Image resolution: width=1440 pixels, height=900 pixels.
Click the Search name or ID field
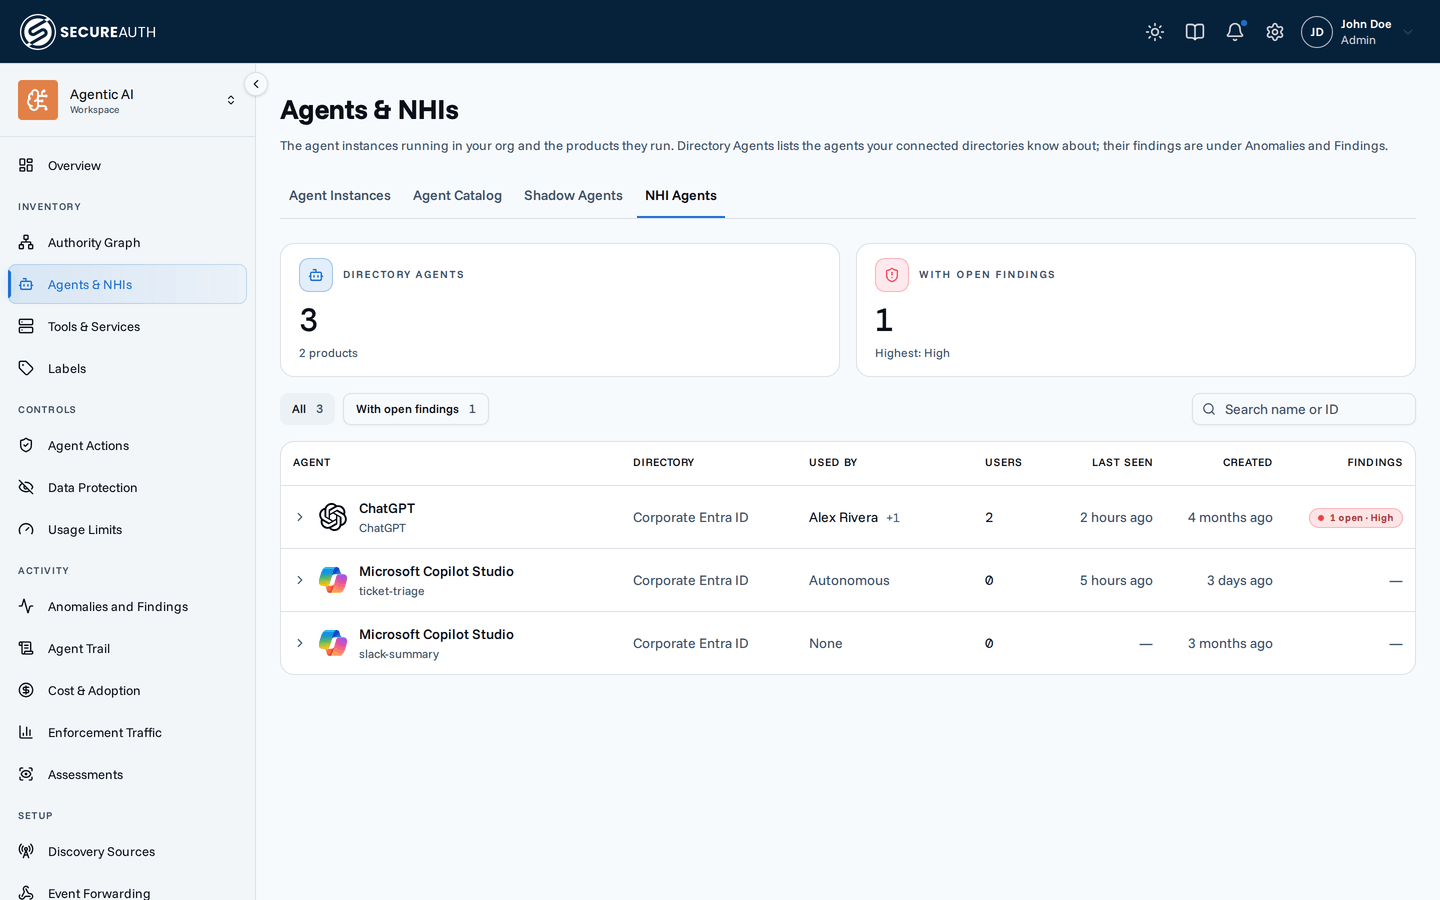1304,409
